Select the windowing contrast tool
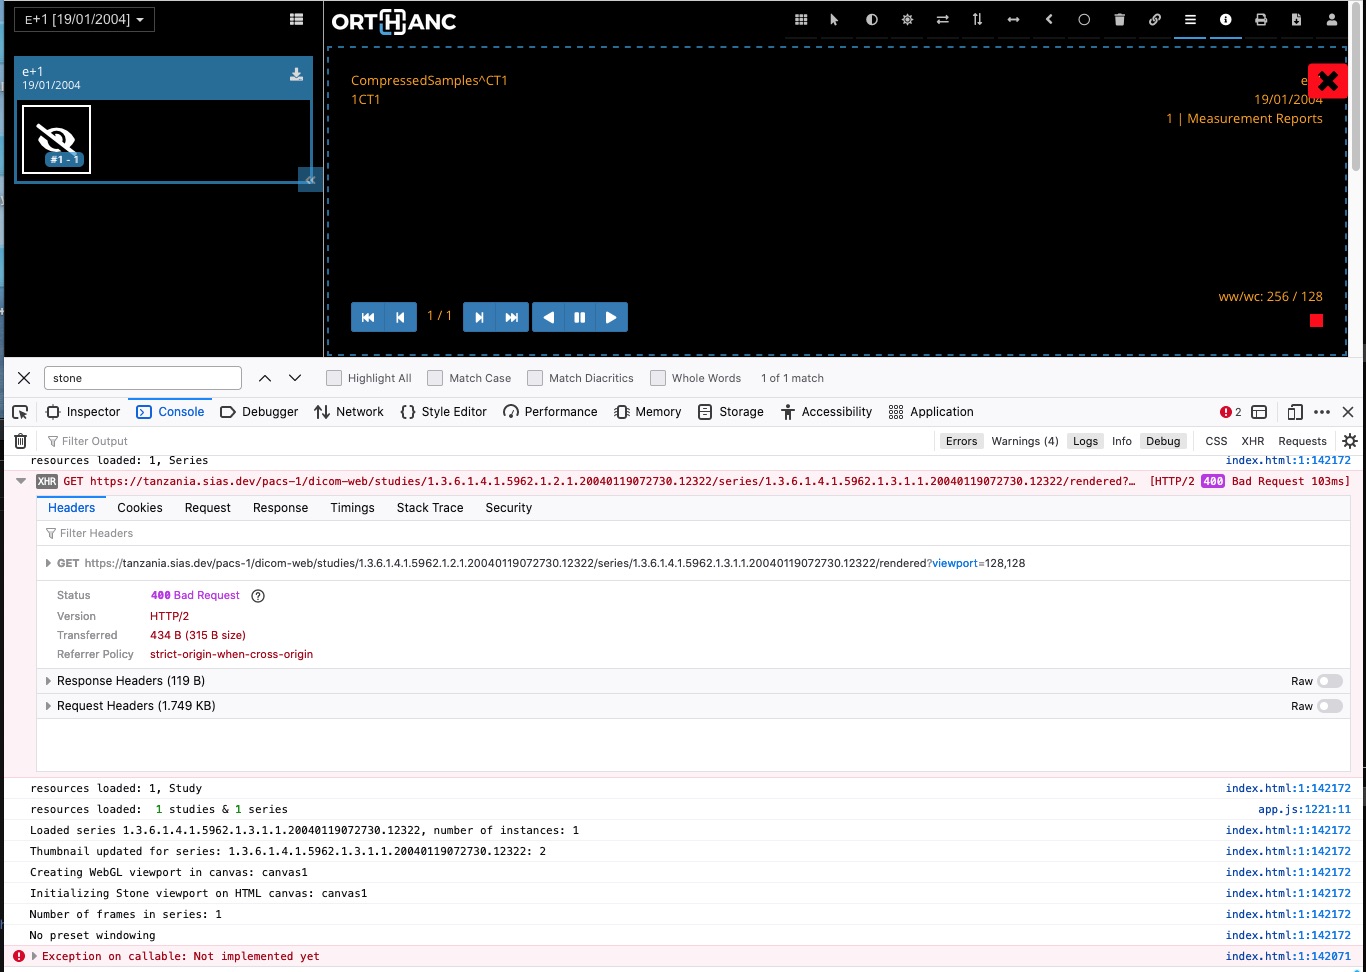This screenshot has width=1366, height=972. coord(872,20)
